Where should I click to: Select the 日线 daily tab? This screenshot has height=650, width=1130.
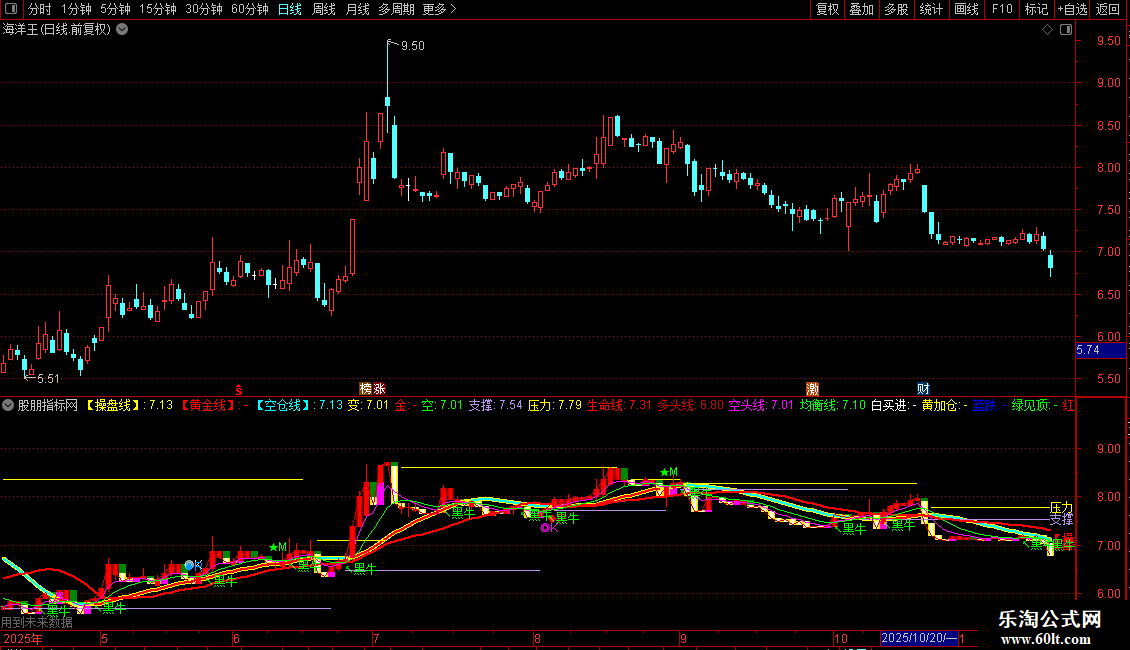290,9
